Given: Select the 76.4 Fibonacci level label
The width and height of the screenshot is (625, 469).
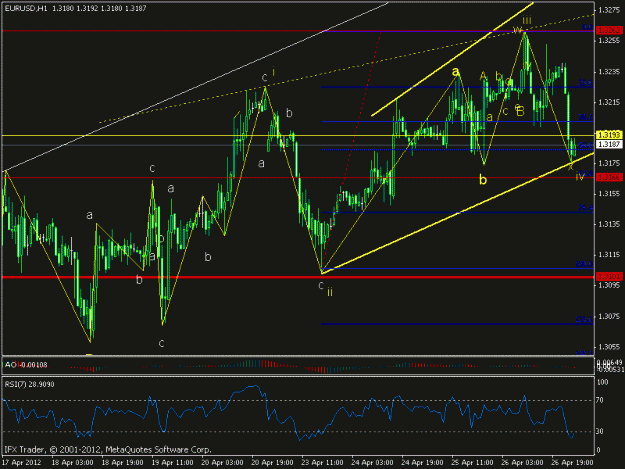Looking at the screenshot, I should pyautogui.click(x=586, y=208).
